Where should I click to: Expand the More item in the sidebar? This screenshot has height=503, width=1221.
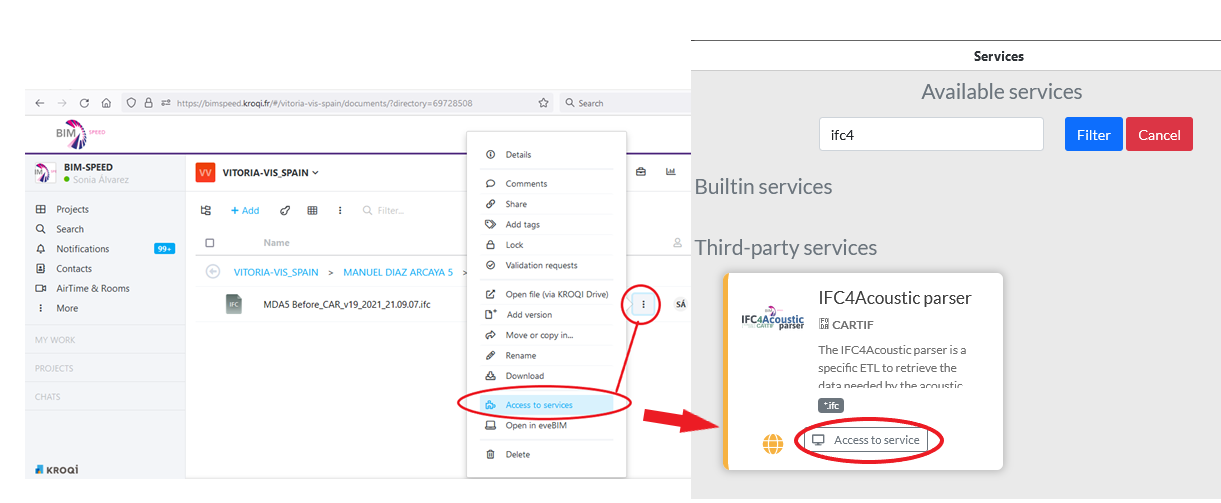click(x=67, y=309)
